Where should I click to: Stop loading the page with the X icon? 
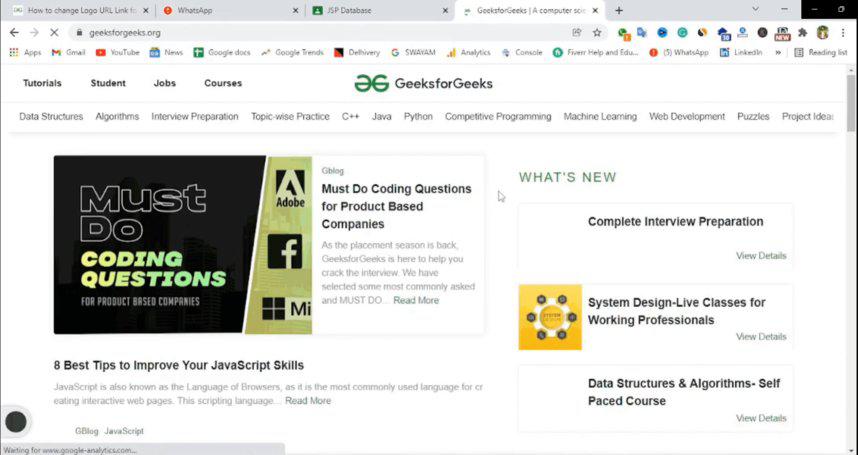(x=54, y=33)
